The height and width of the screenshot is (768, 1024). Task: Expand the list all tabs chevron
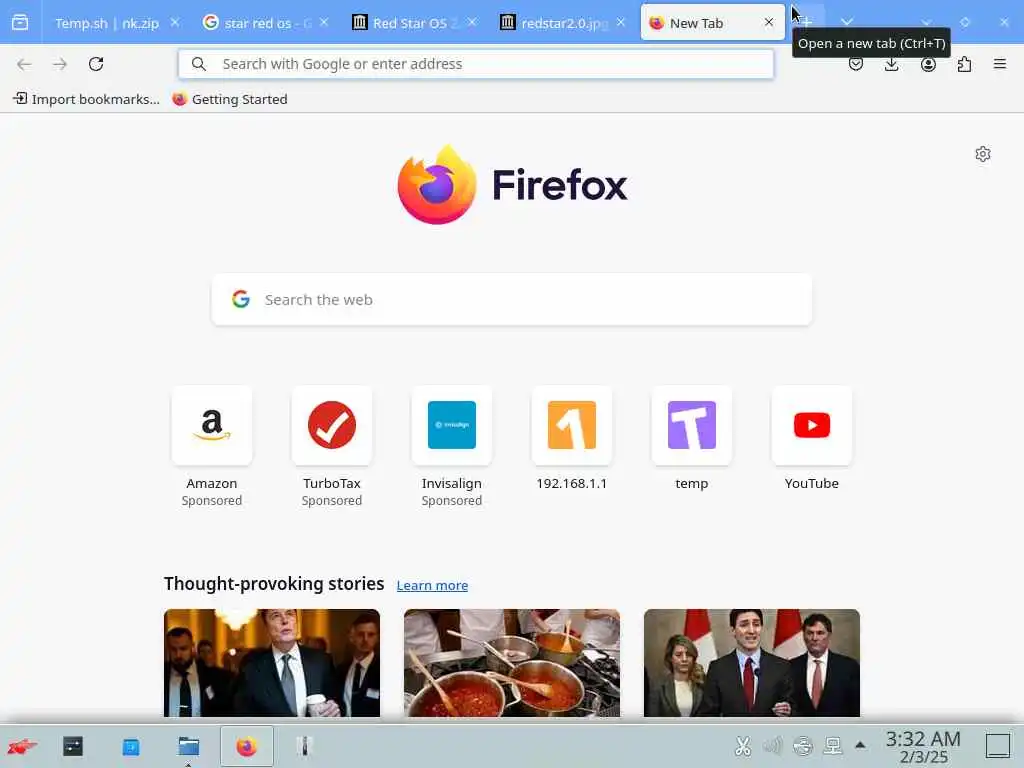pos(846,22)
